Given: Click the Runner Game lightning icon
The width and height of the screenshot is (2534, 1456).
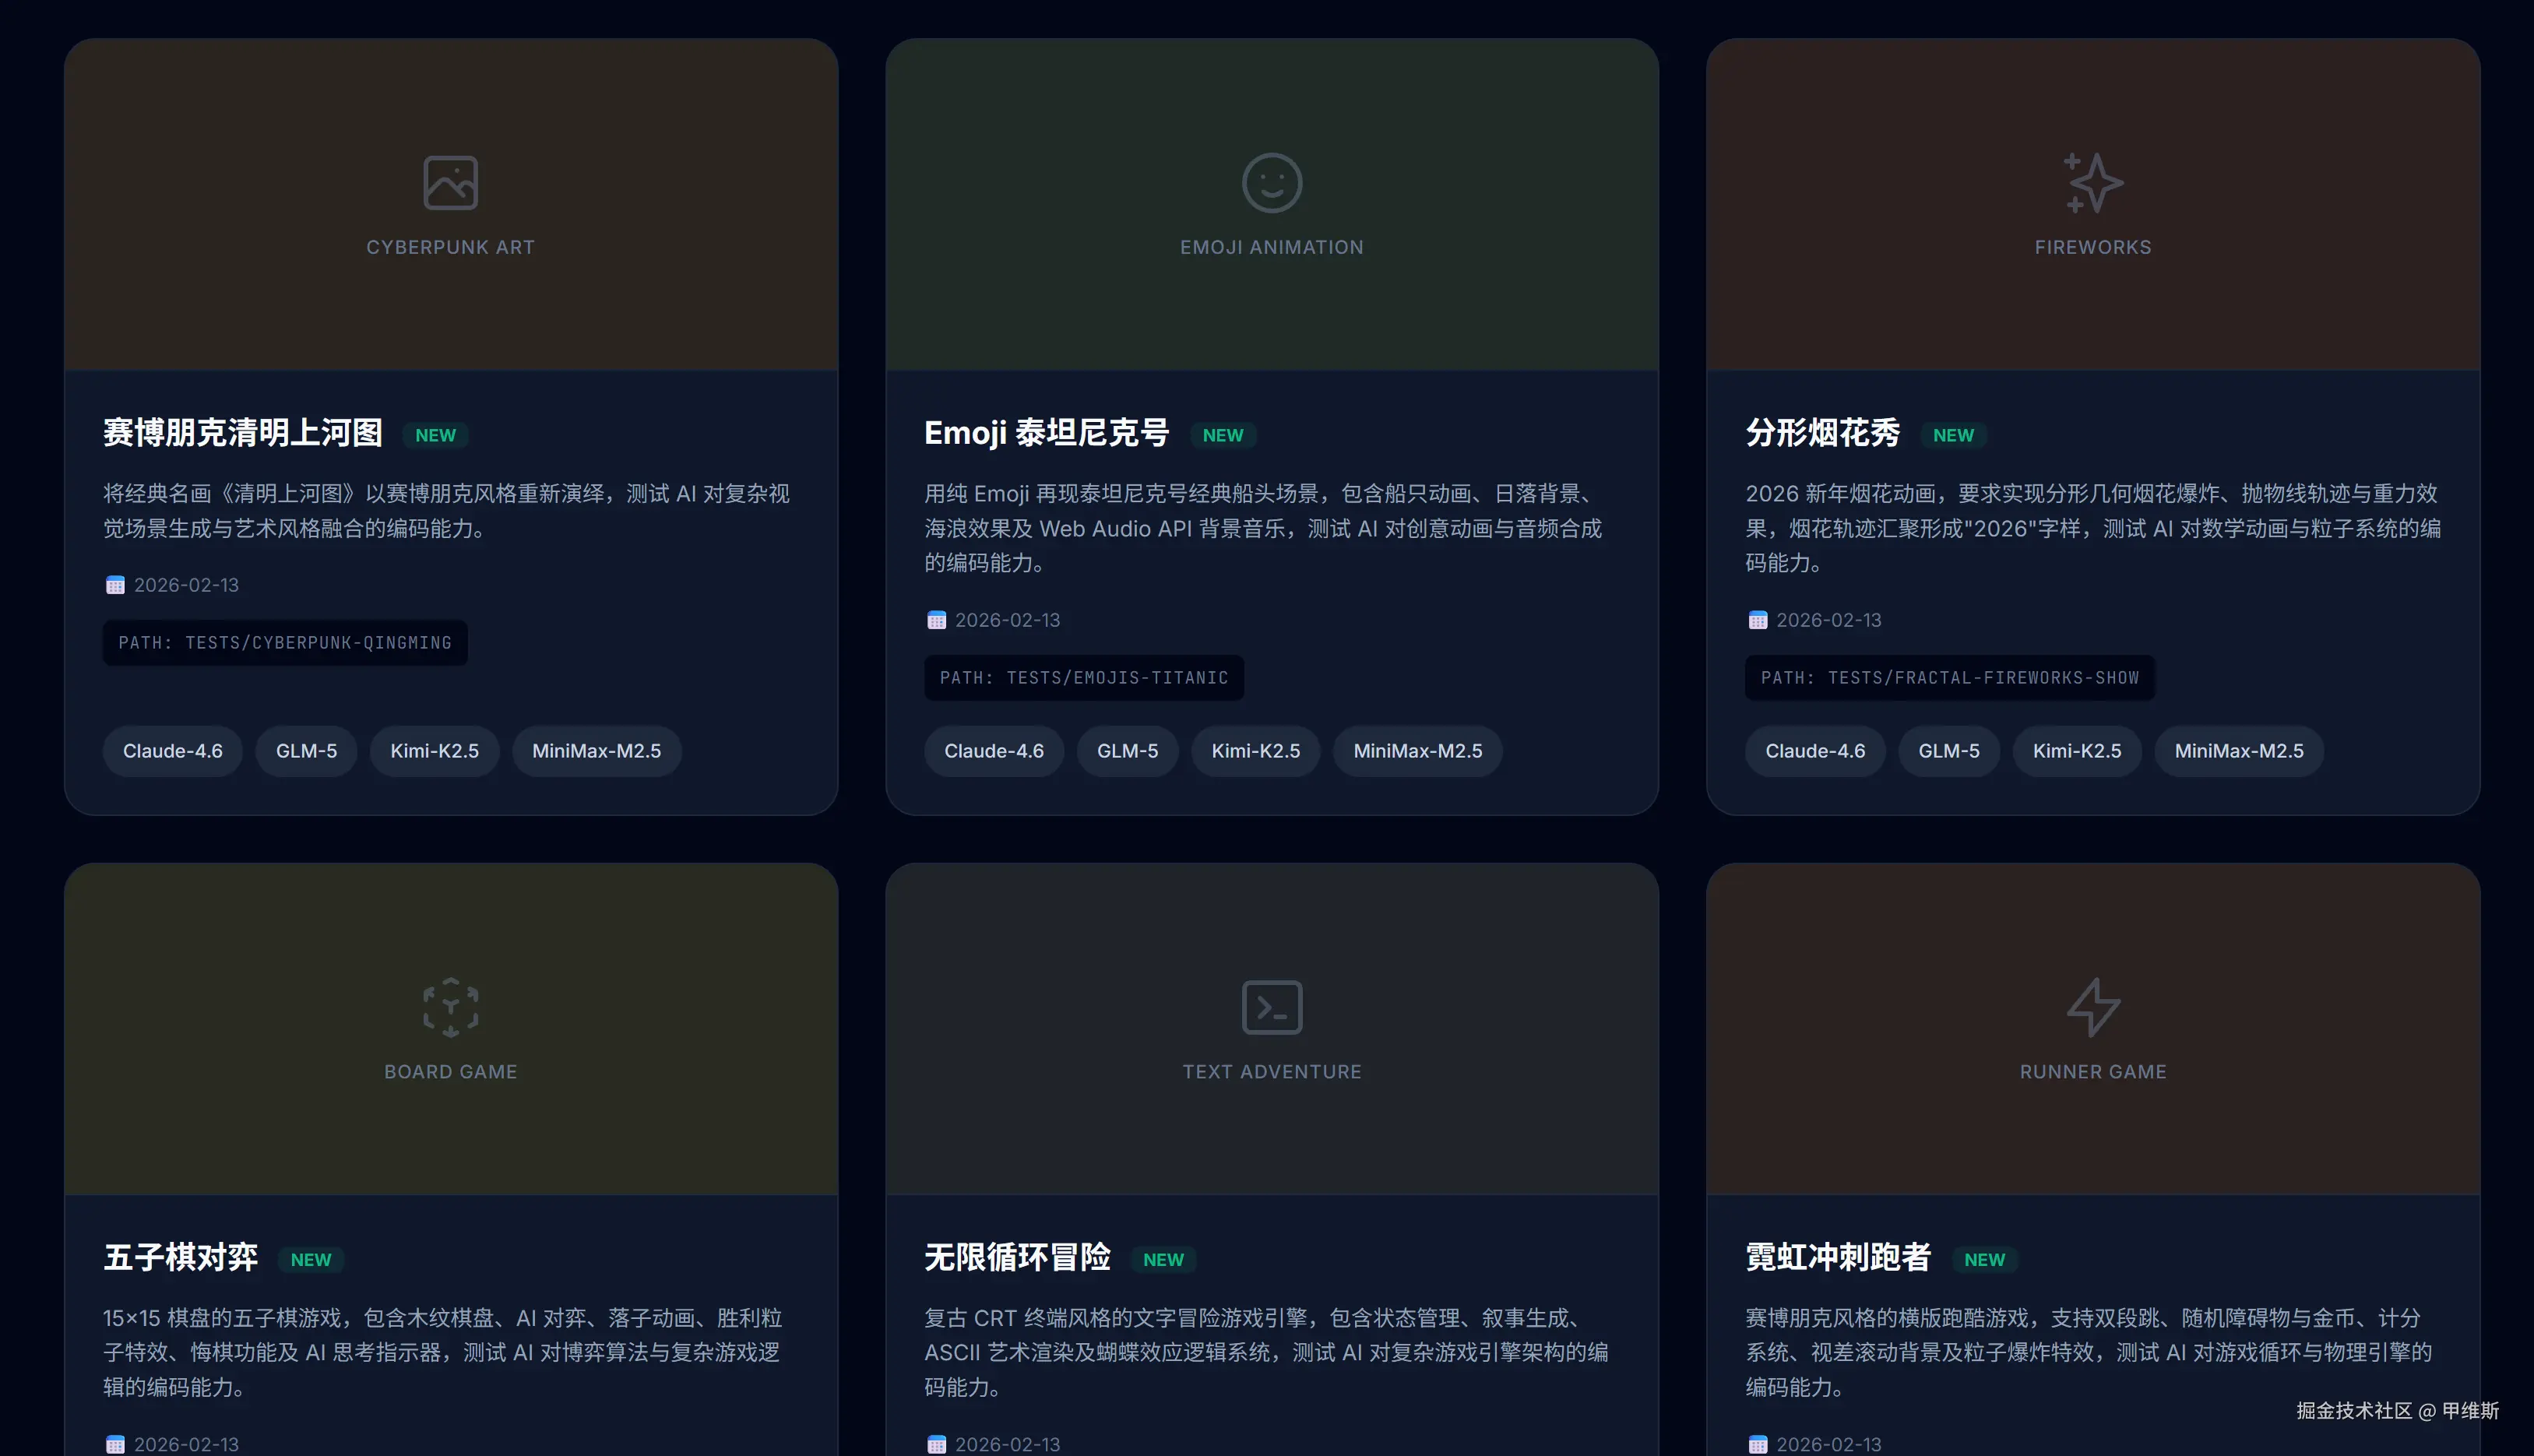Looking at the screenshot, I should (x=2092, y=1007).
